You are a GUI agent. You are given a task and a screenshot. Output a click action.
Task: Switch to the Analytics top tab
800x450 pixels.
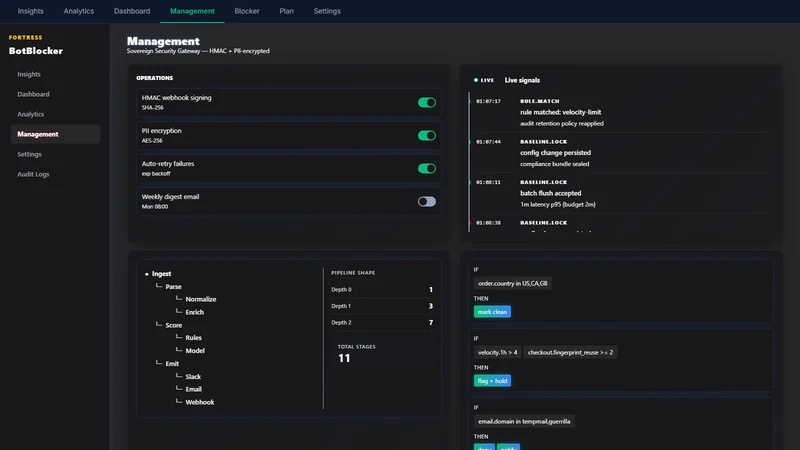[79, 11]
